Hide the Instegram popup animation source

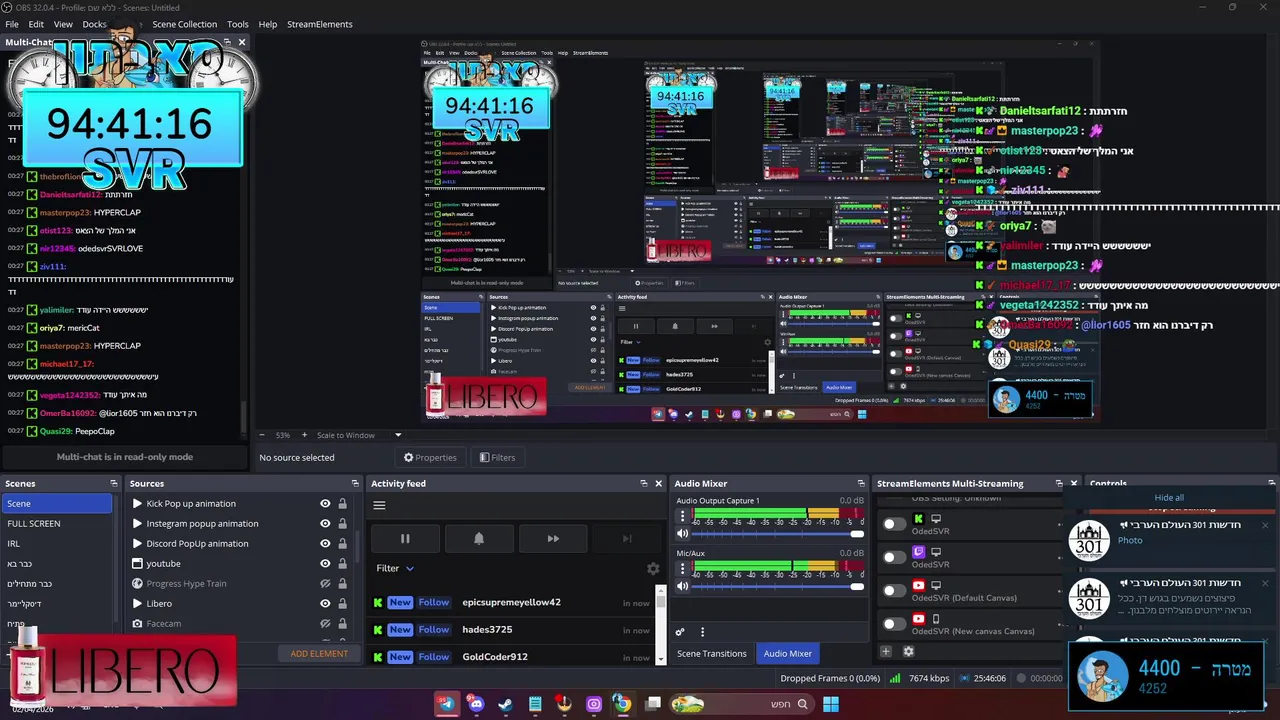point(325,524)
